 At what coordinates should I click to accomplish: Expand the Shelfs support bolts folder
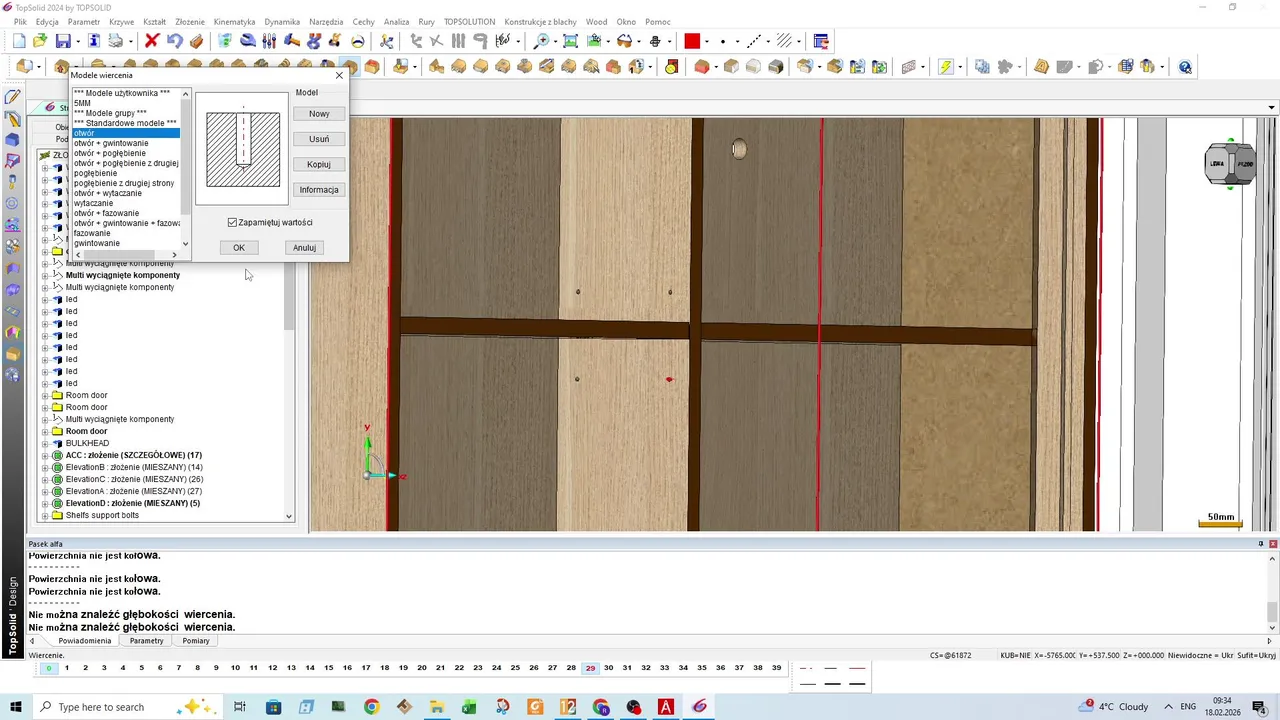pyautogui.click(x=45, y=515)
